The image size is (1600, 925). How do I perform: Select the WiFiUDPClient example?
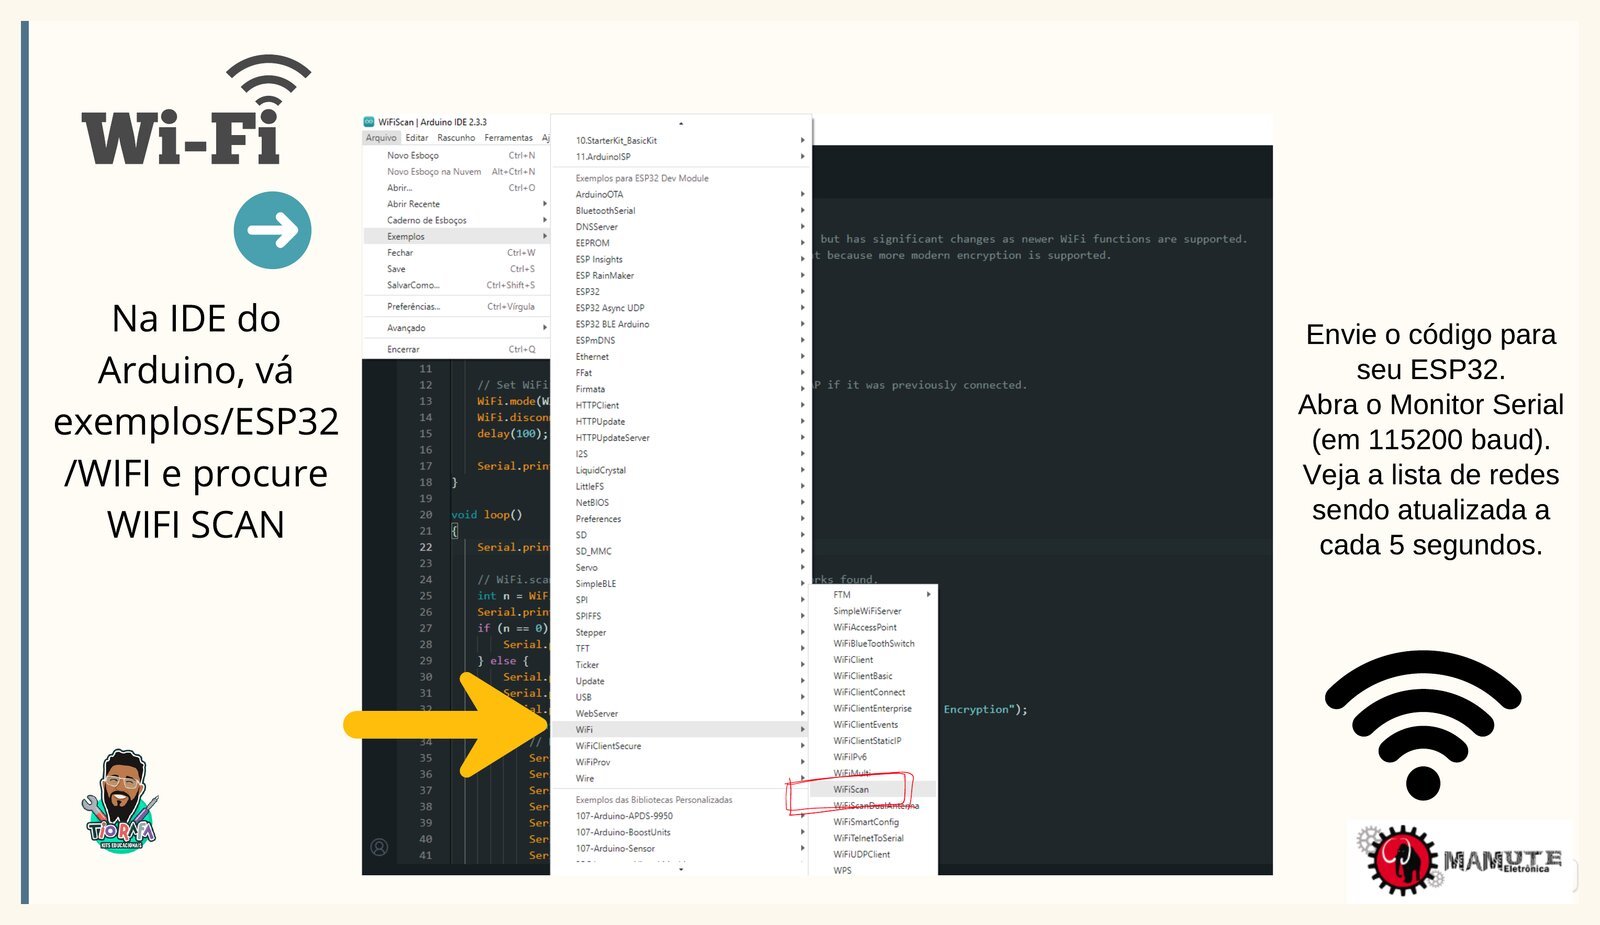pos(873,855)
